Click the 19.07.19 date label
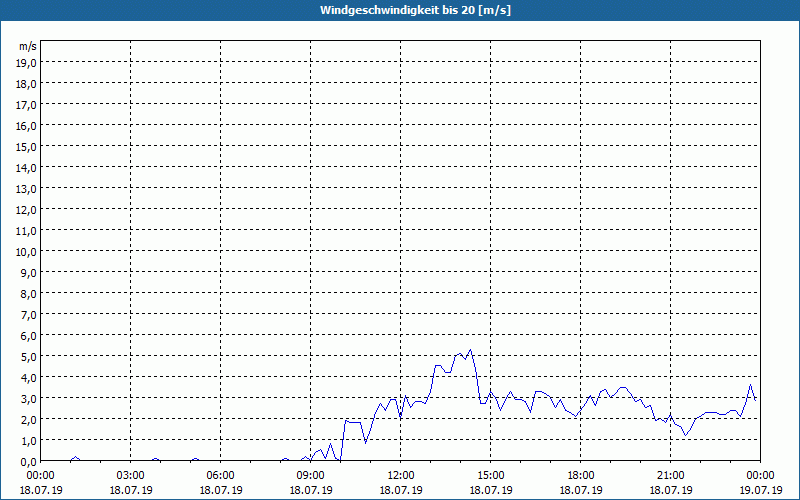The image size is (800, 500). pos(761,490)
